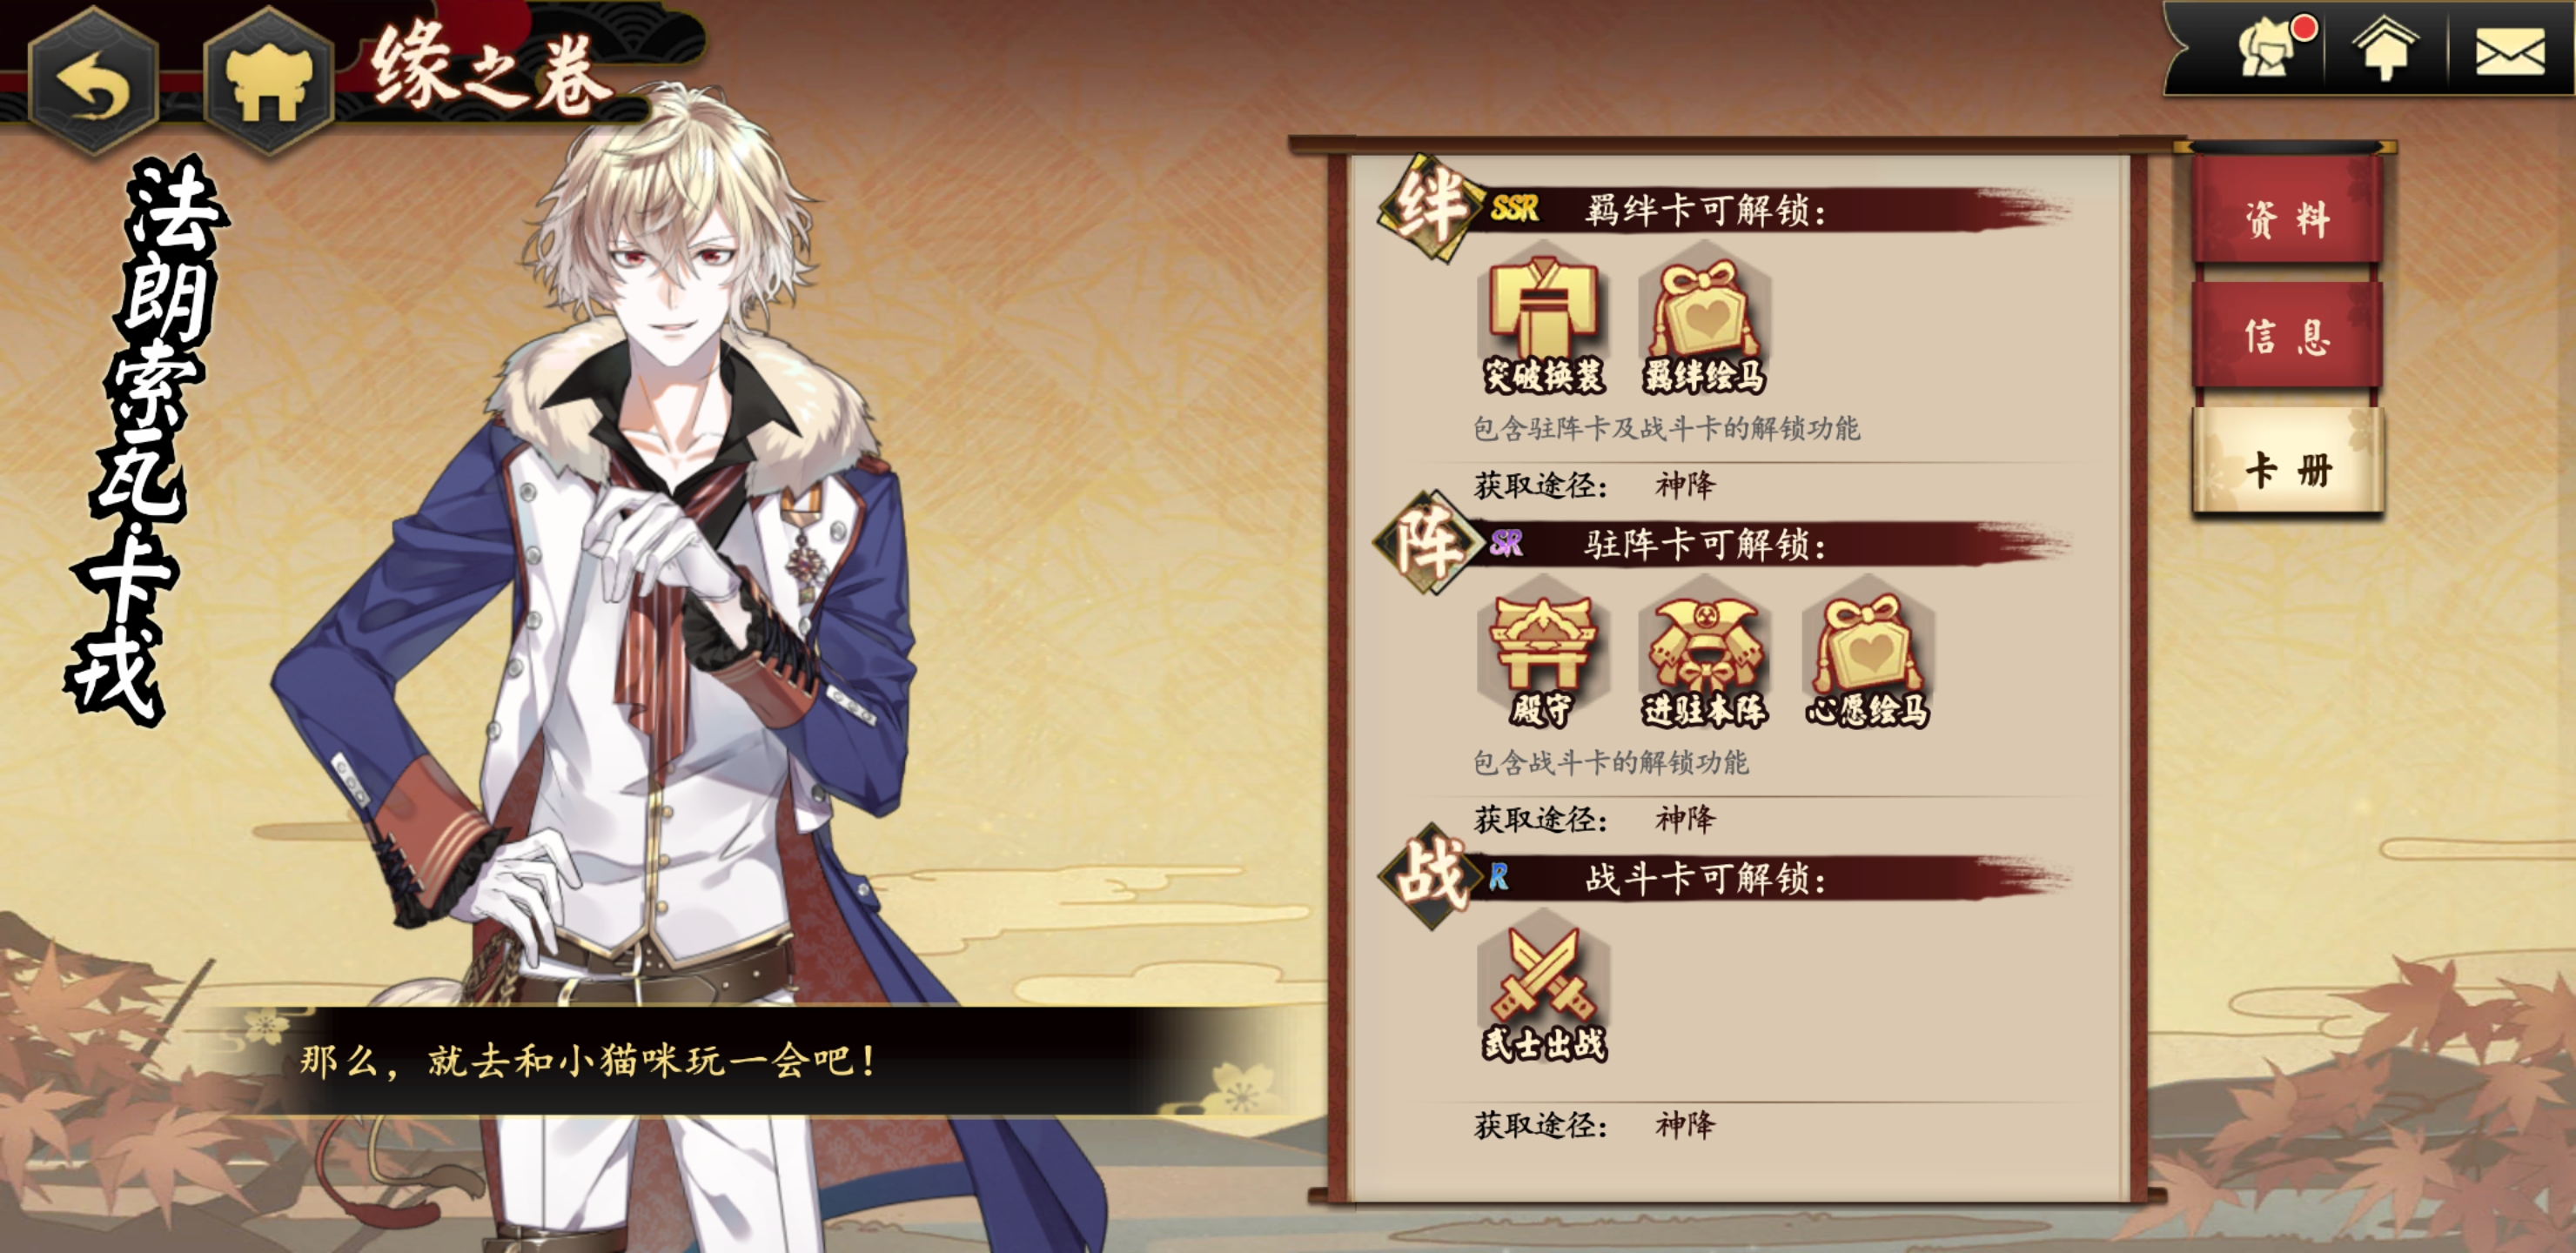
Task: Open the mail envelope icon
Action: (2510, 50)
